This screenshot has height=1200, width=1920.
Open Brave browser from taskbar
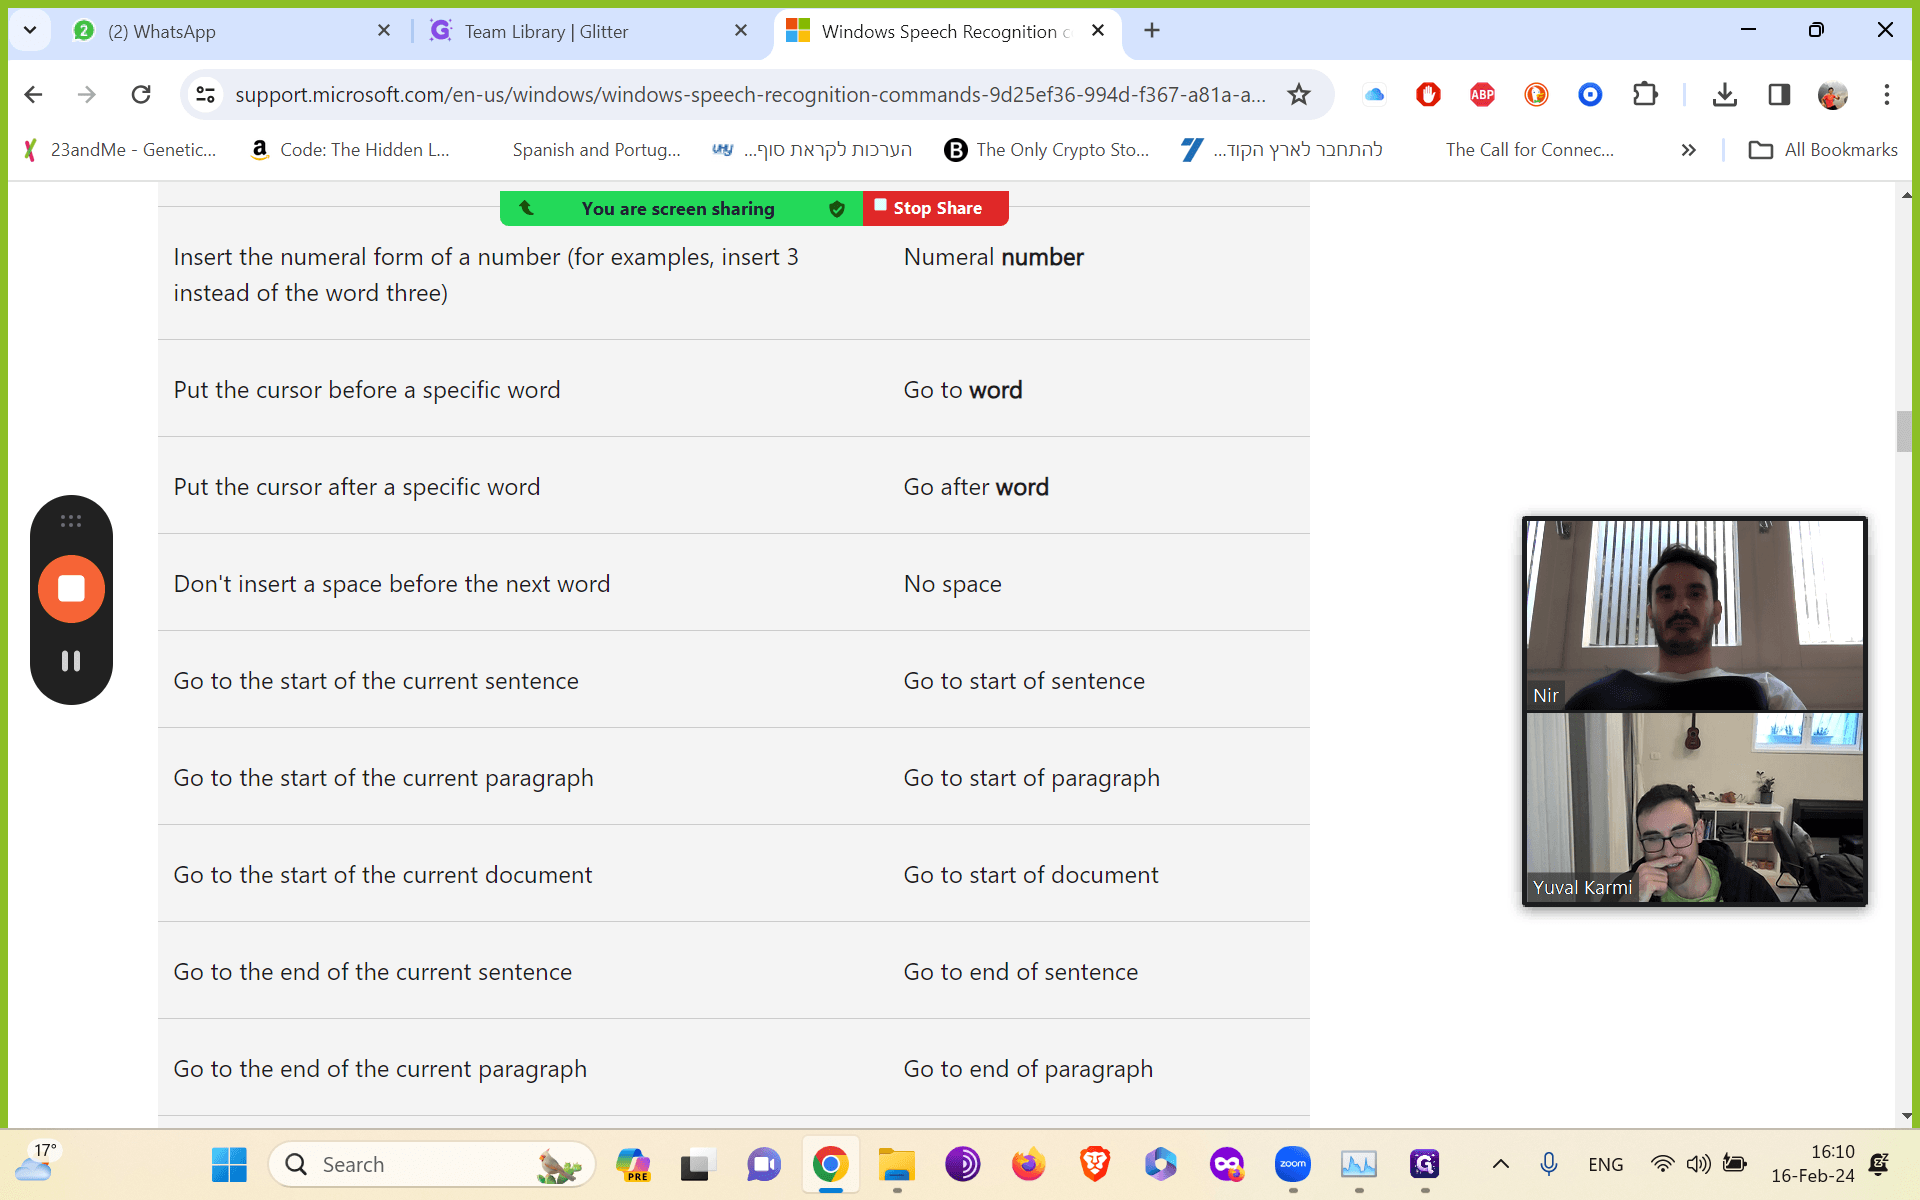(1095, 1165)
